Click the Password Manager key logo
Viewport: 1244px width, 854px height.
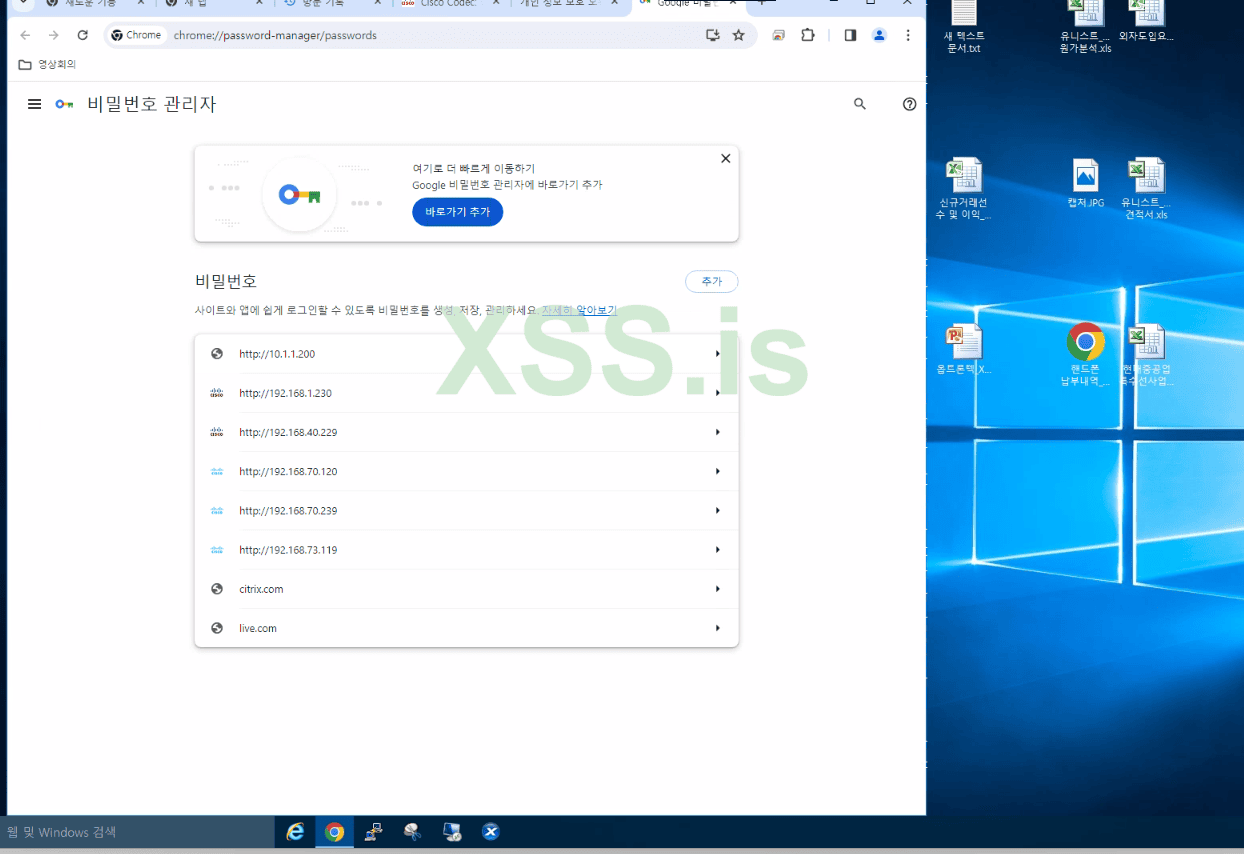click(65, 104)
